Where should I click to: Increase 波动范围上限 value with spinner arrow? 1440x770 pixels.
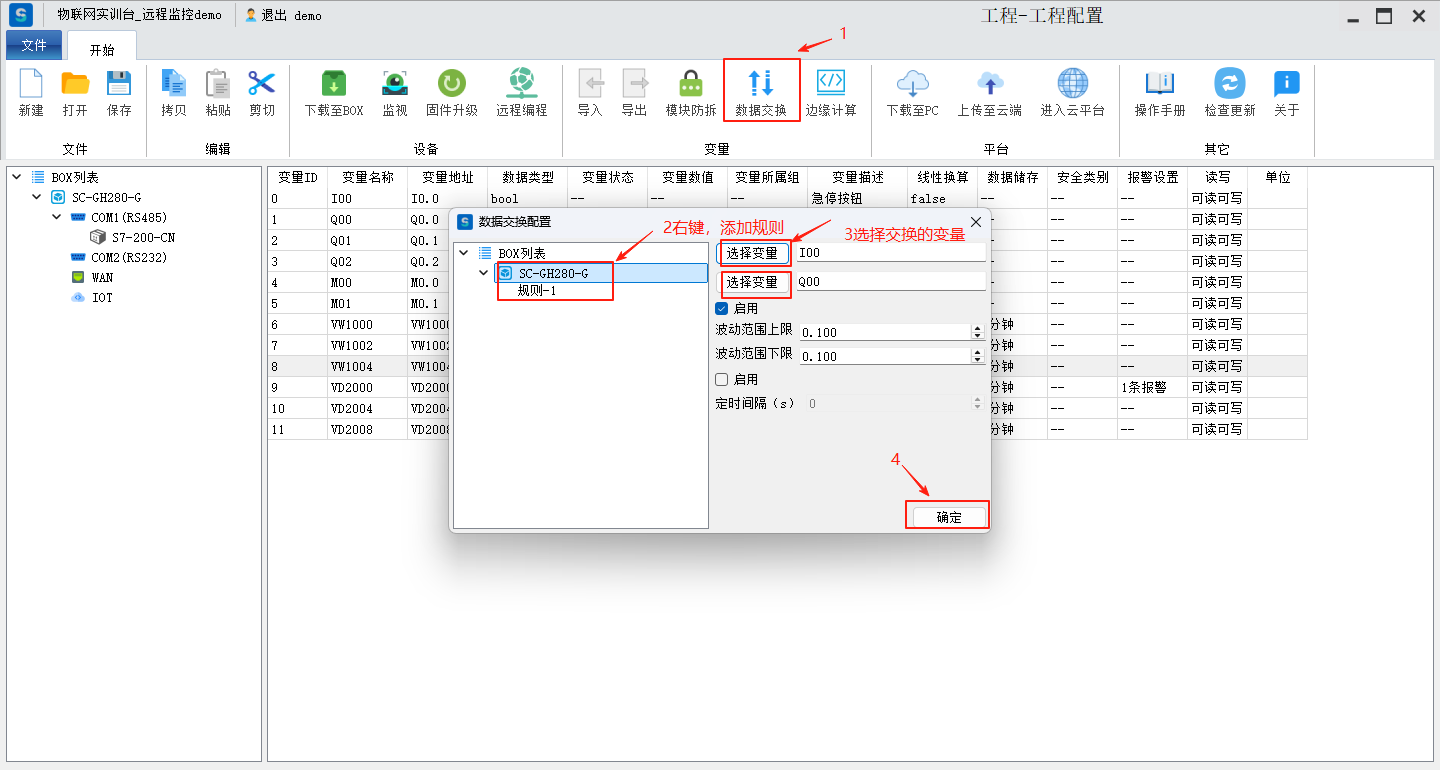click(x=977, y=327)
